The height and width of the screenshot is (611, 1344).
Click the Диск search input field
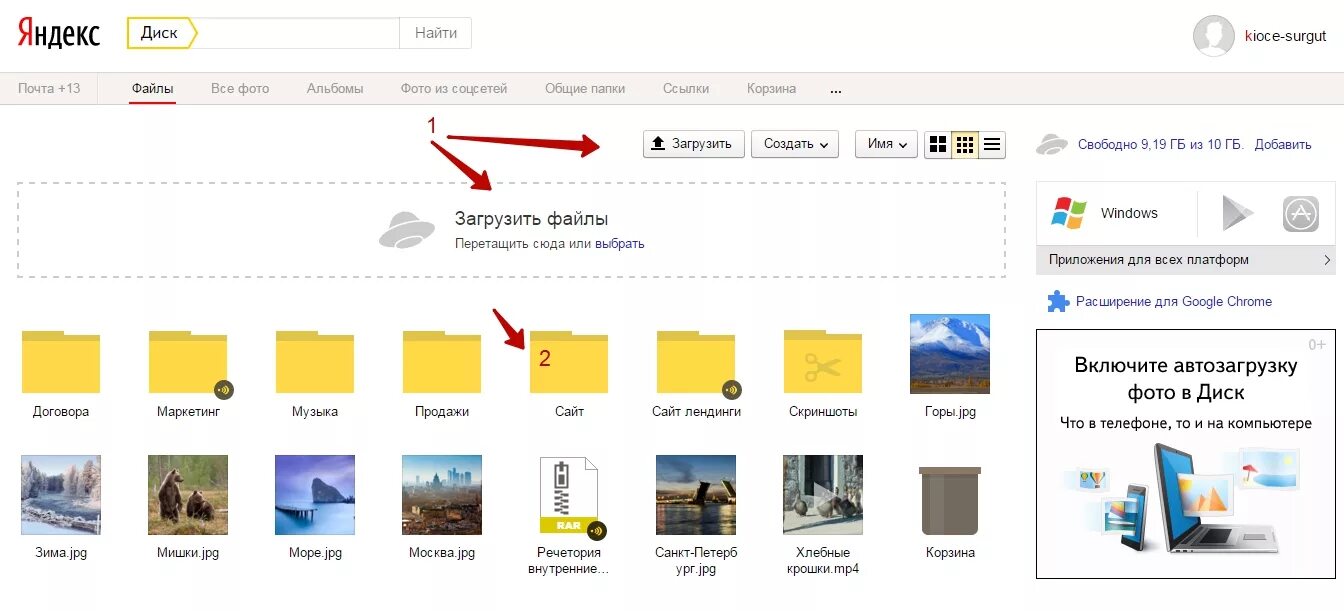pos(298,33)
